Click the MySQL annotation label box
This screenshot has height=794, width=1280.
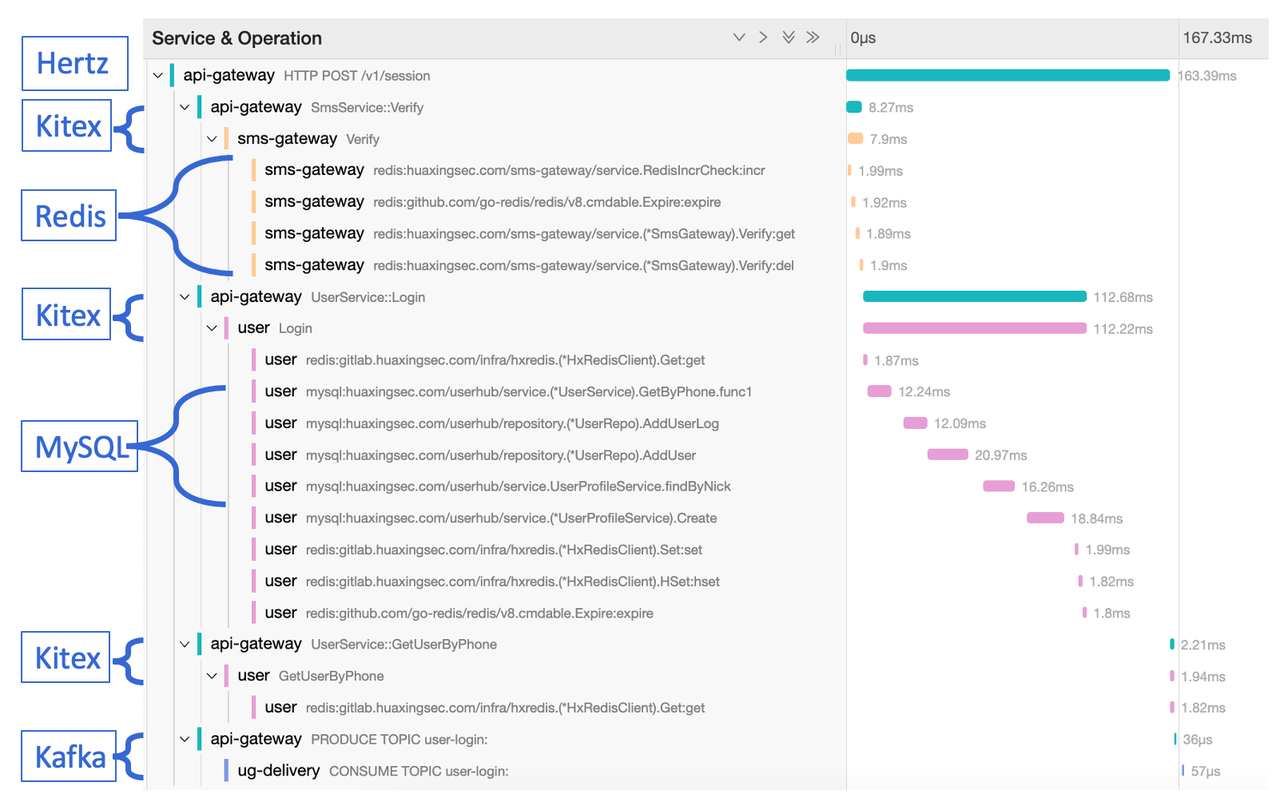pyautogui.click(x=79, y=447)
